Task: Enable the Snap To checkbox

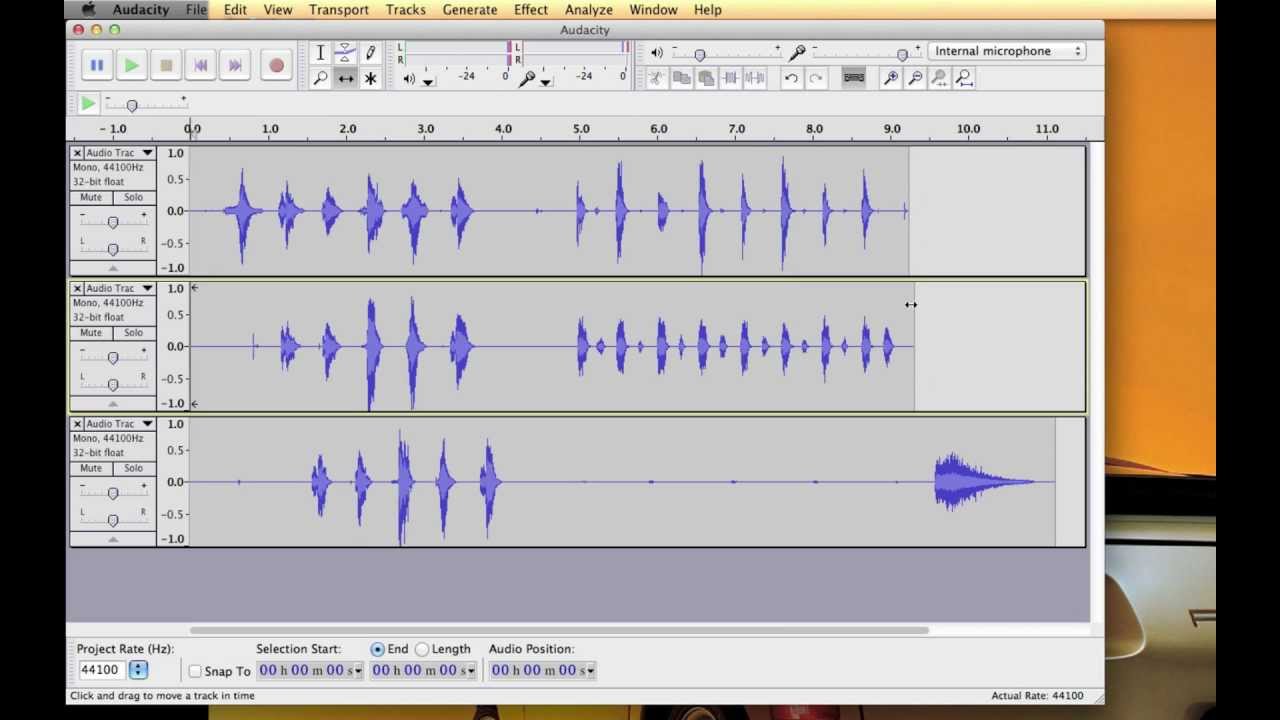Action: (195, 671)
